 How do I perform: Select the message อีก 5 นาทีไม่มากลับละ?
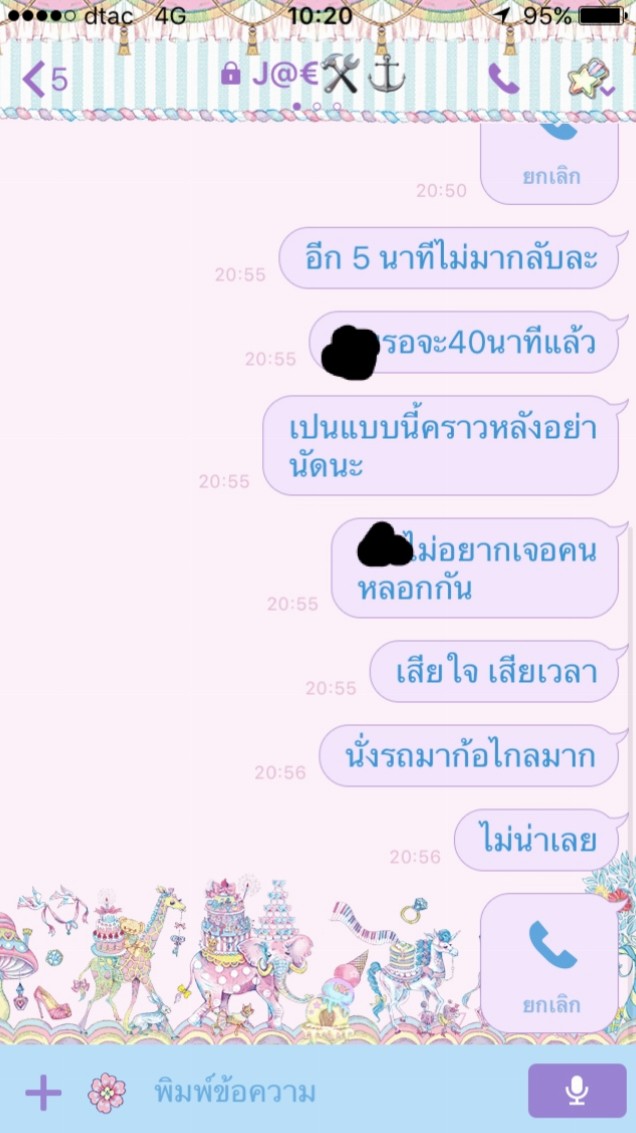pyautogui.click(x=450, y=258)
